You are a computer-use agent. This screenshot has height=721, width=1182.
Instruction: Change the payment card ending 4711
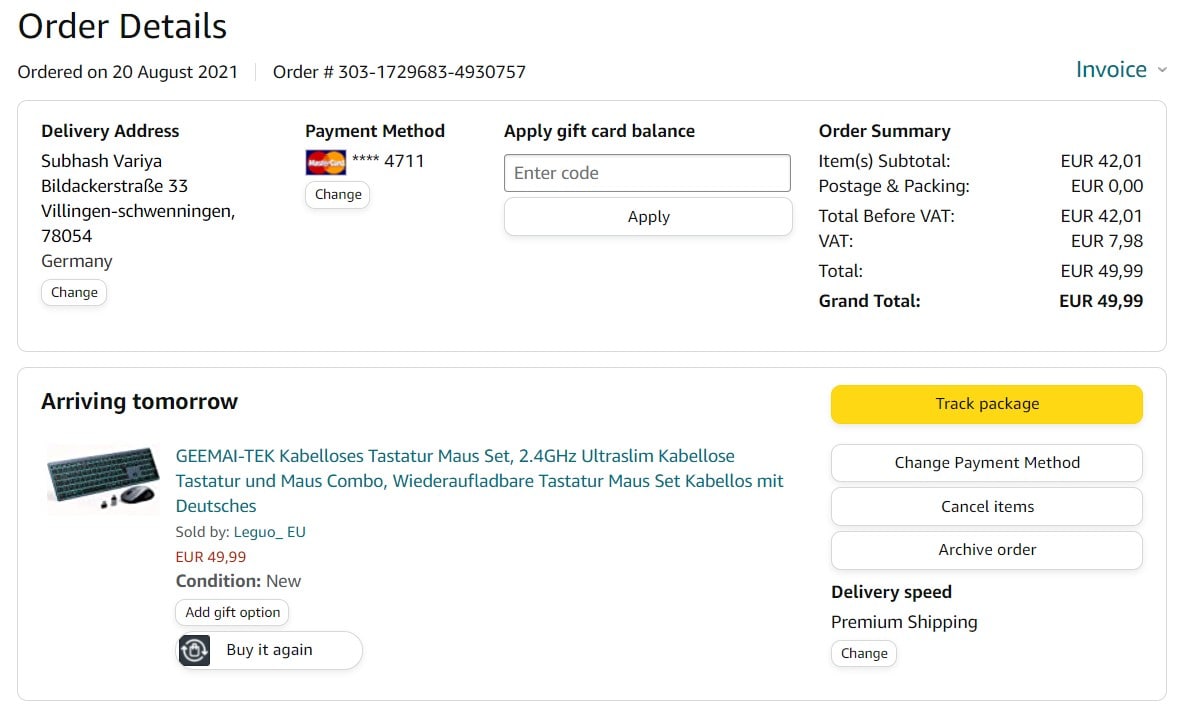337,195
